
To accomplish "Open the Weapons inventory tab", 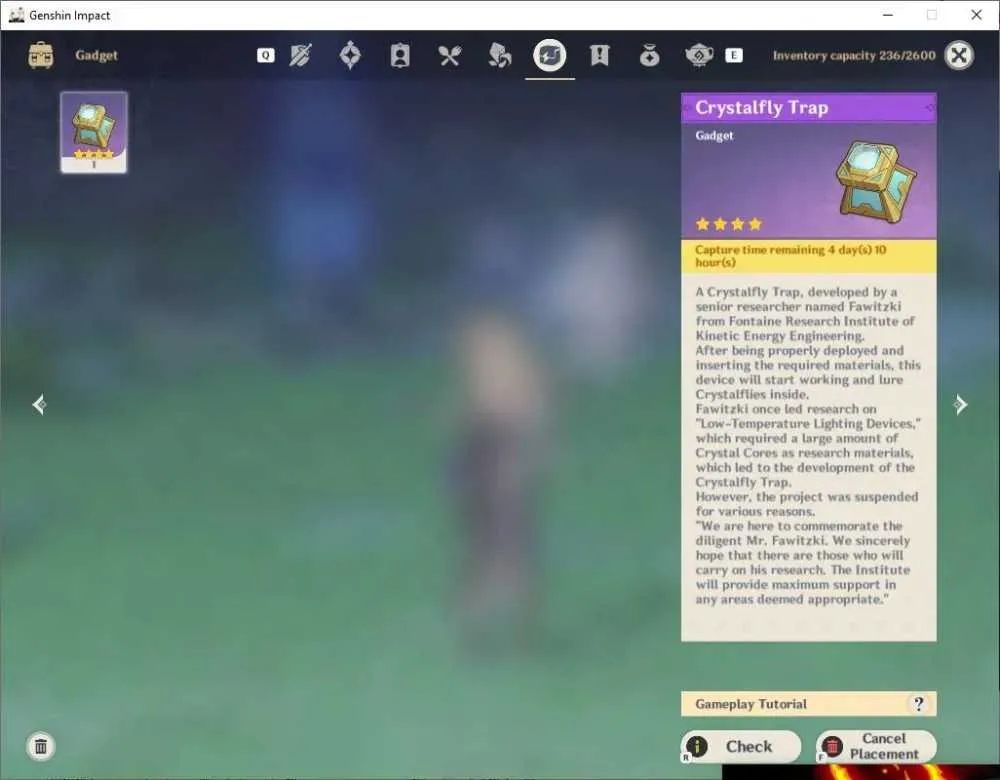I will pyautogui.click(x=300, y=55).
